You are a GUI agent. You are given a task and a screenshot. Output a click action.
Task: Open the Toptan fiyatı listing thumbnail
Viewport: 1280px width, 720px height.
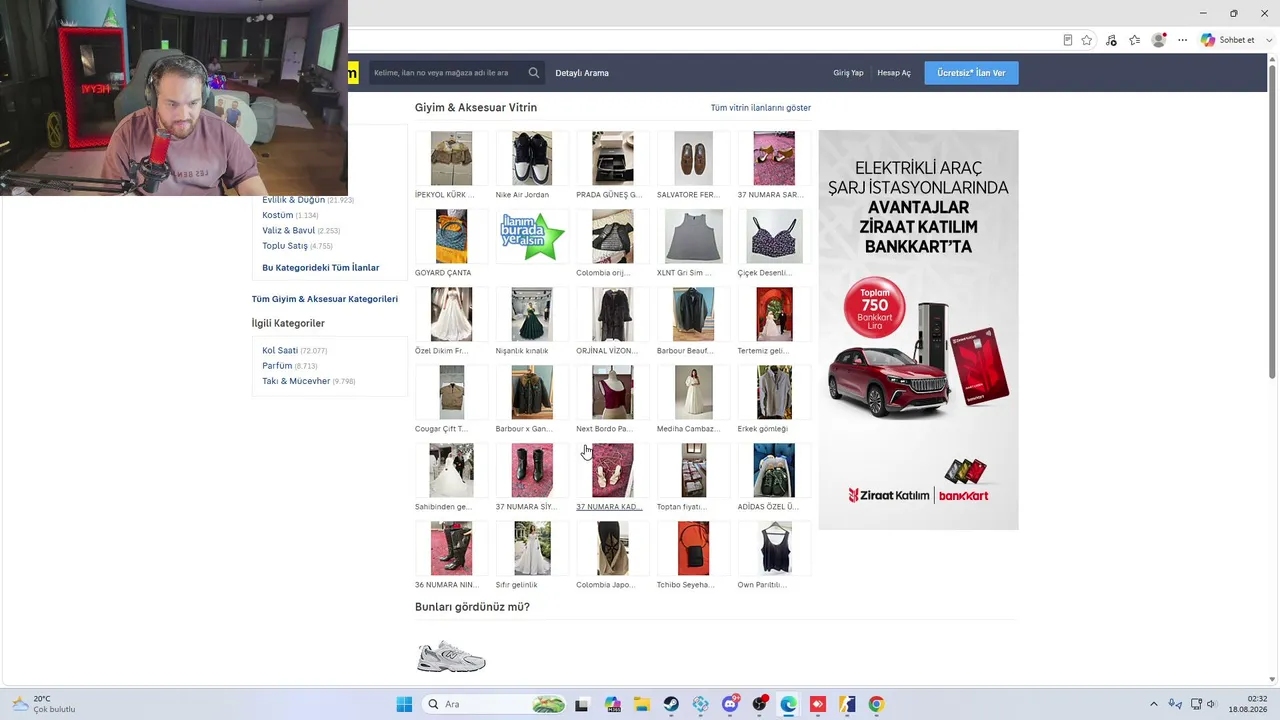tap(693, 470)
